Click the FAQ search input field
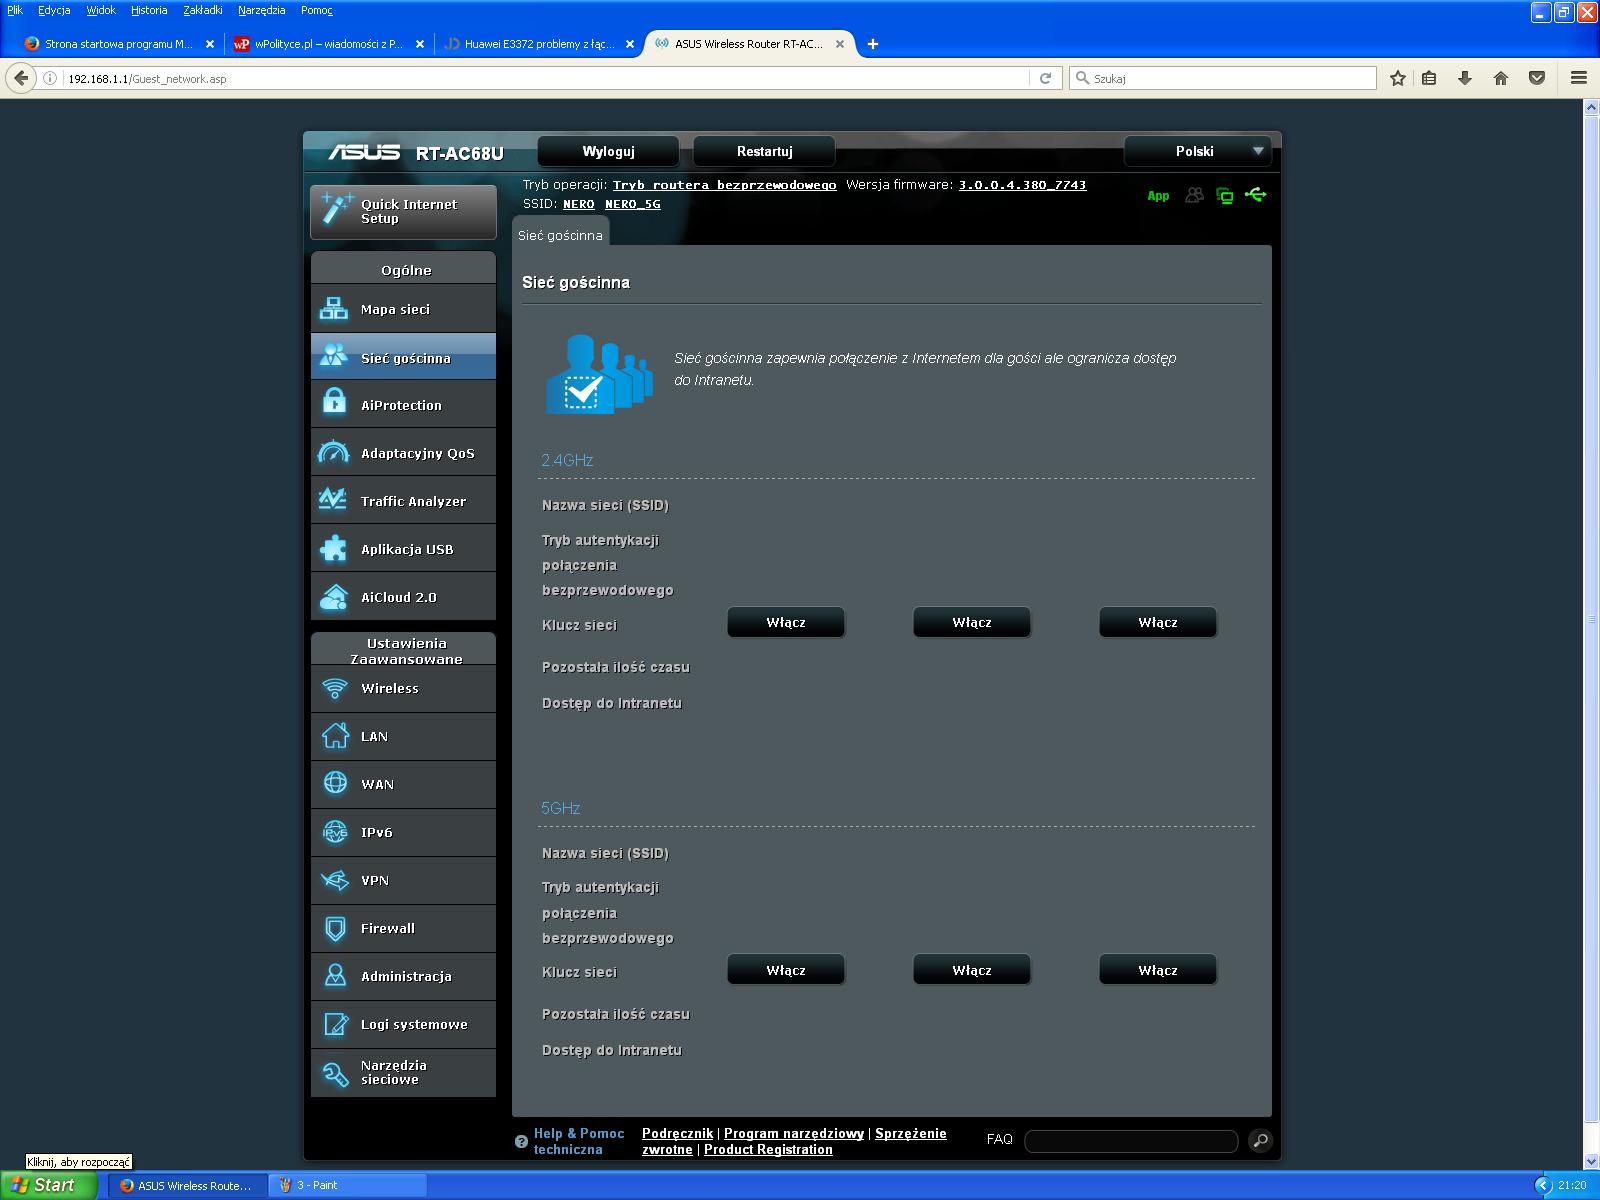Screen dimensions: 1600x1200 coord(1131,1141)
